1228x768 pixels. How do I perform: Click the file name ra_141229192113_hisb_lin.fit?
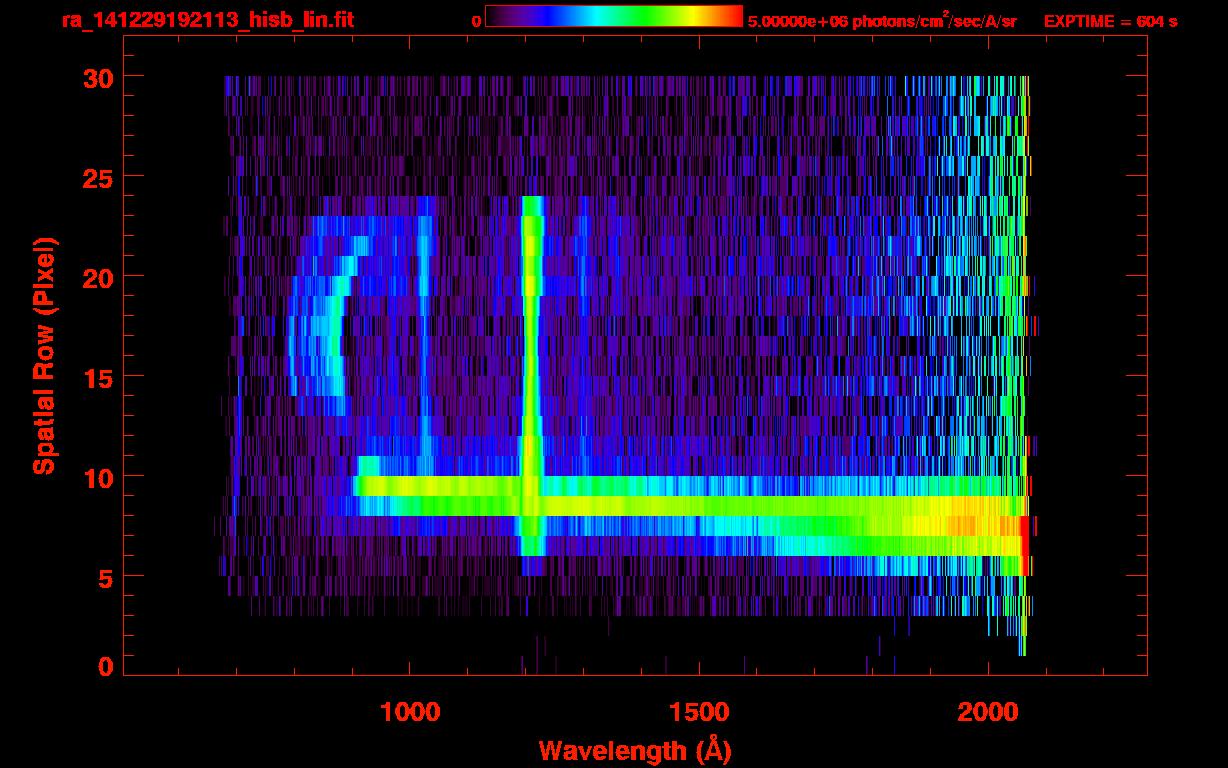pos(207,19)
